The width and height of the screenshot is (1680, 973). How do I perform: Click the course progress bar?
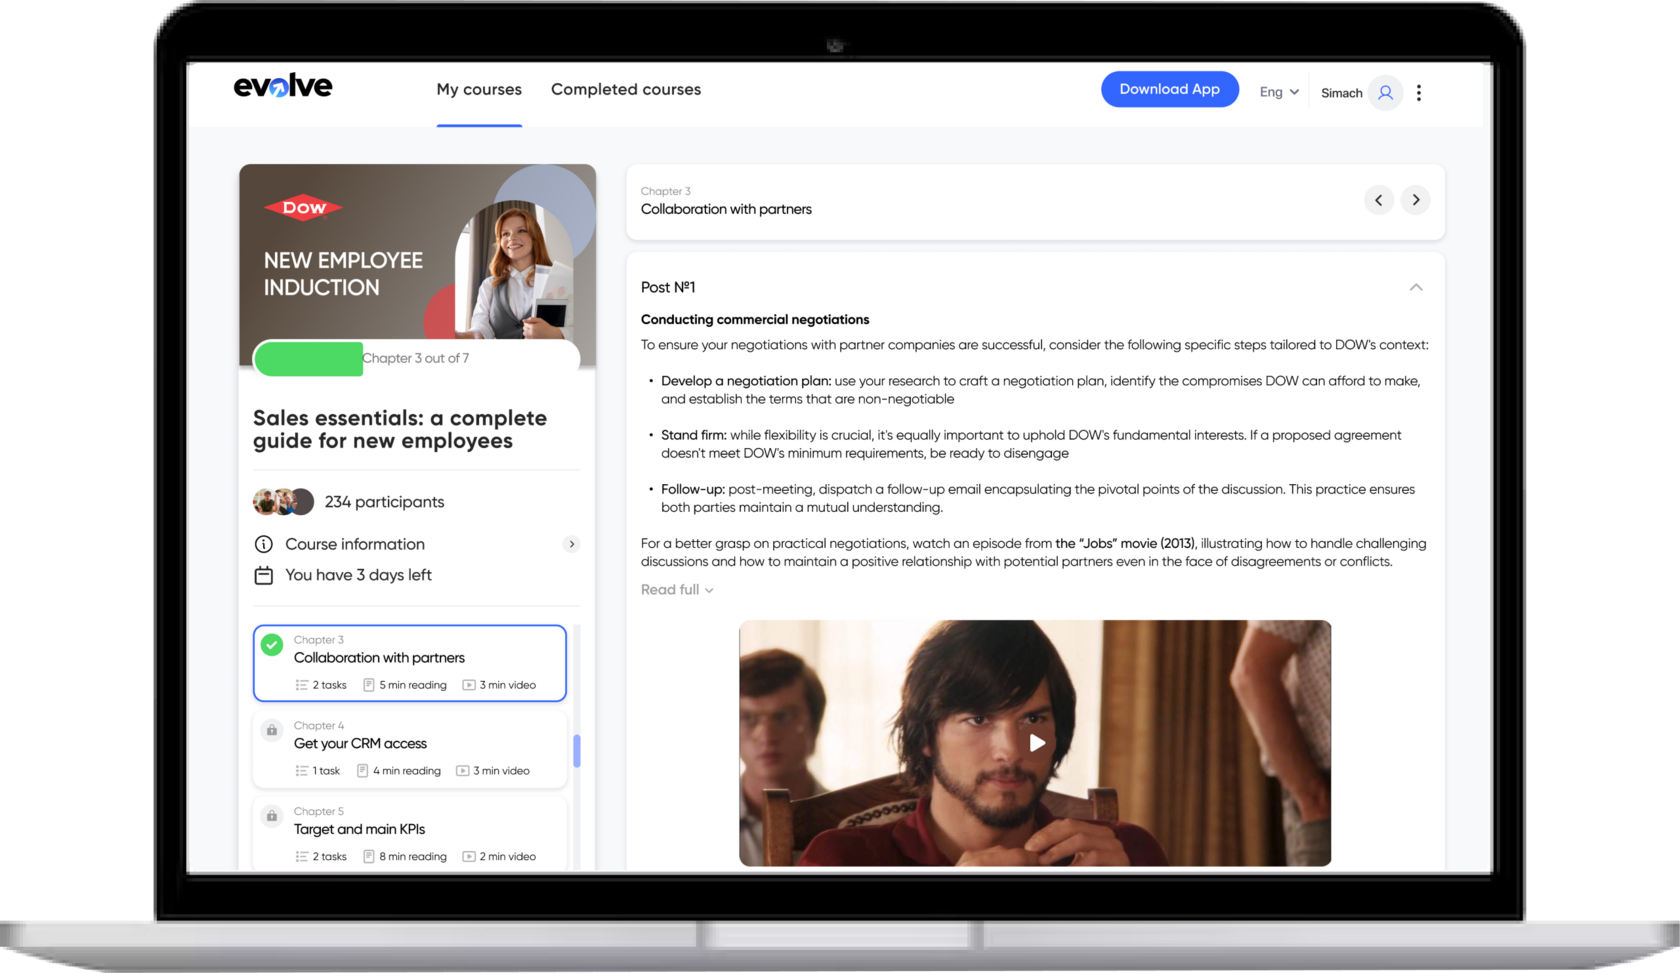308,358
